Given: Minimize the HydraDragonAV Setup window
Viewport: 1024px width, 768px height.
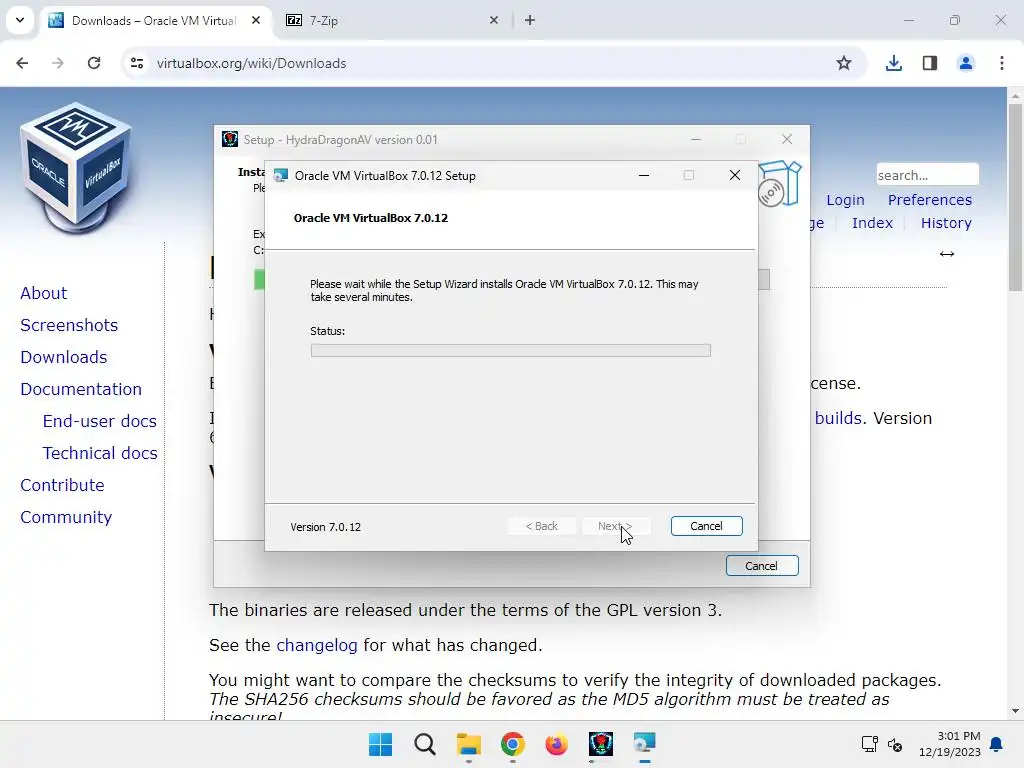Looking at the screenshot, I should 696,140.
